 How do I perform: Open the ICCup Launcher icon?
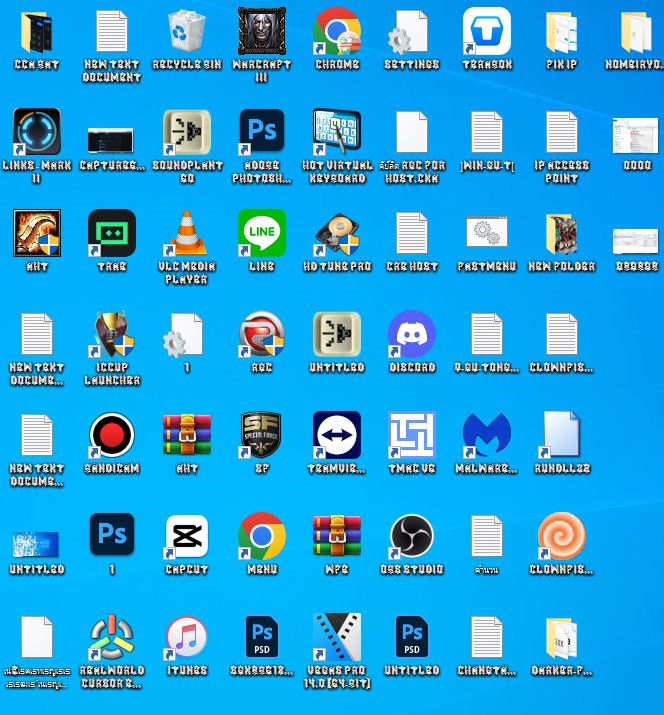click(112, 335)
